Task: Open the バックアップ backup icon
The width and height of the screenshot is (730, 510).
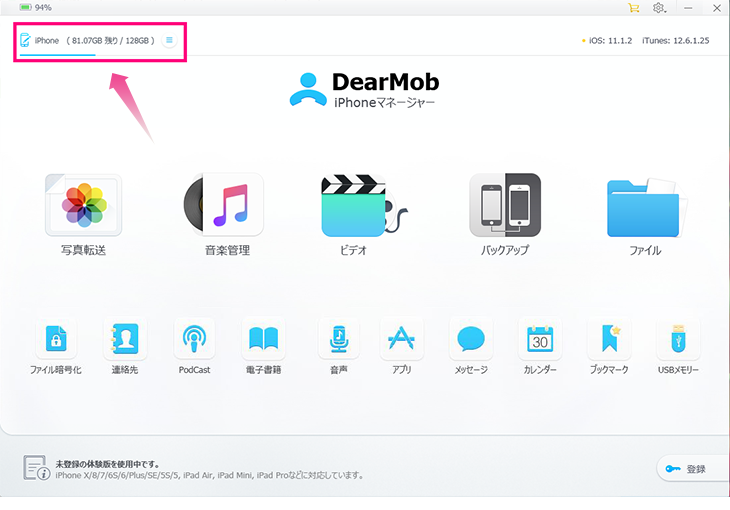Action: tap(505, 205)
